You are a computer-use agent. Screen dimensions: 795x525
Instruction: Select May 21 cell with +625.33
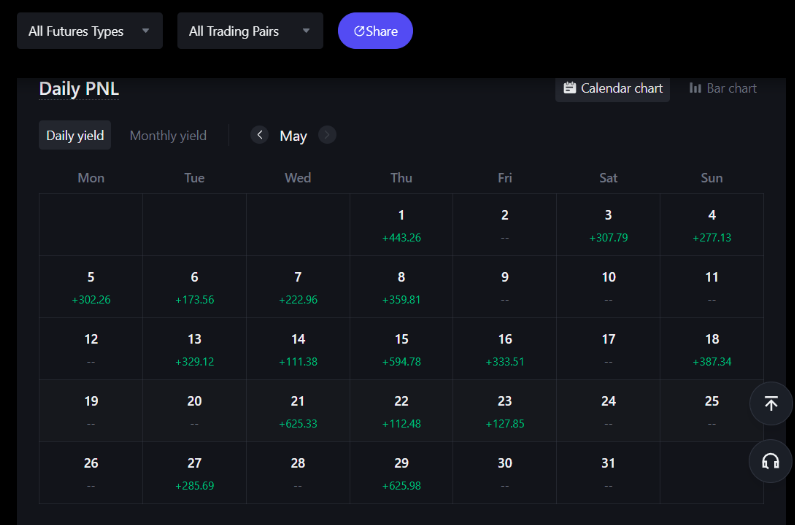click(298, 411)
